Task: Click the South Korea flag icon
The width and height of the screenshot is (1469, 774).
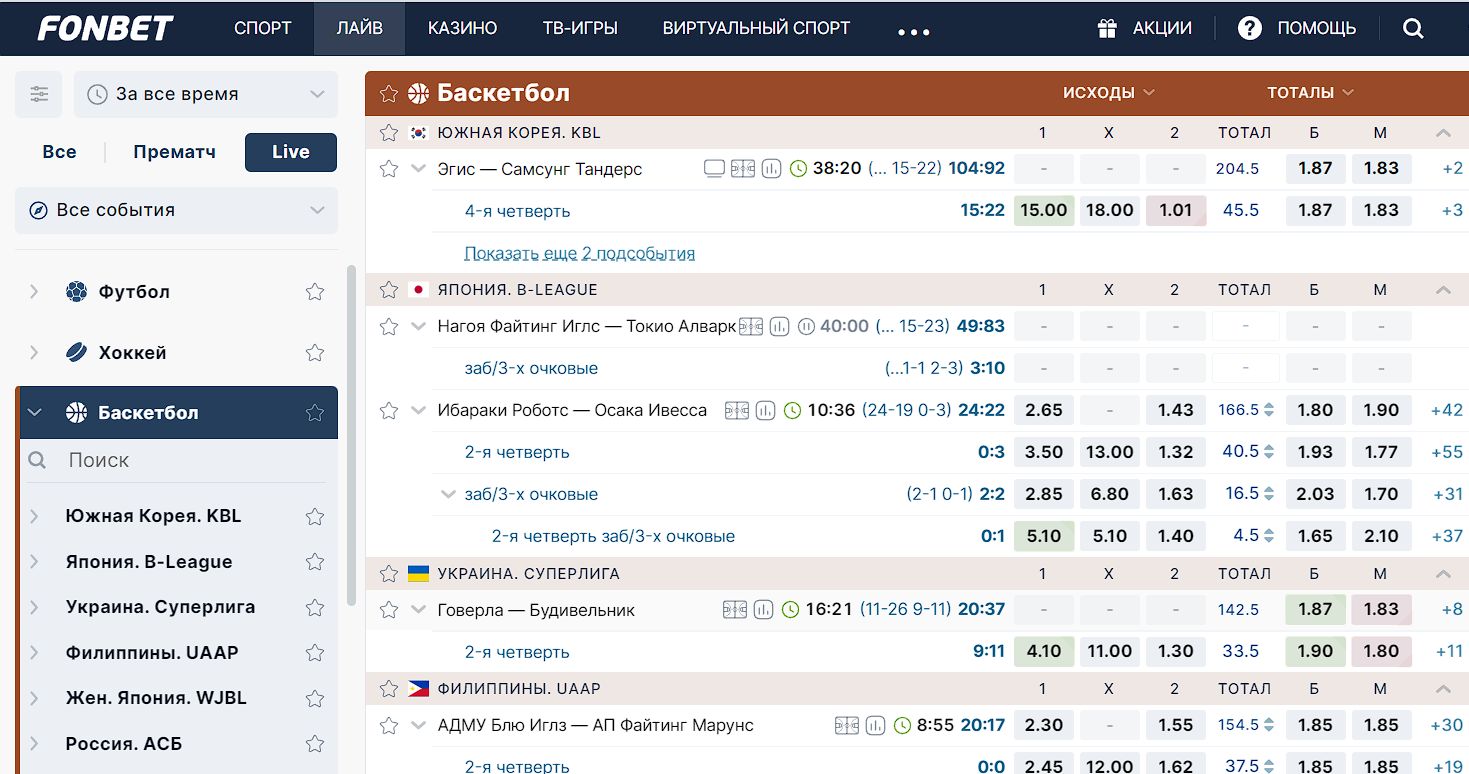Action: pos(418,133)
